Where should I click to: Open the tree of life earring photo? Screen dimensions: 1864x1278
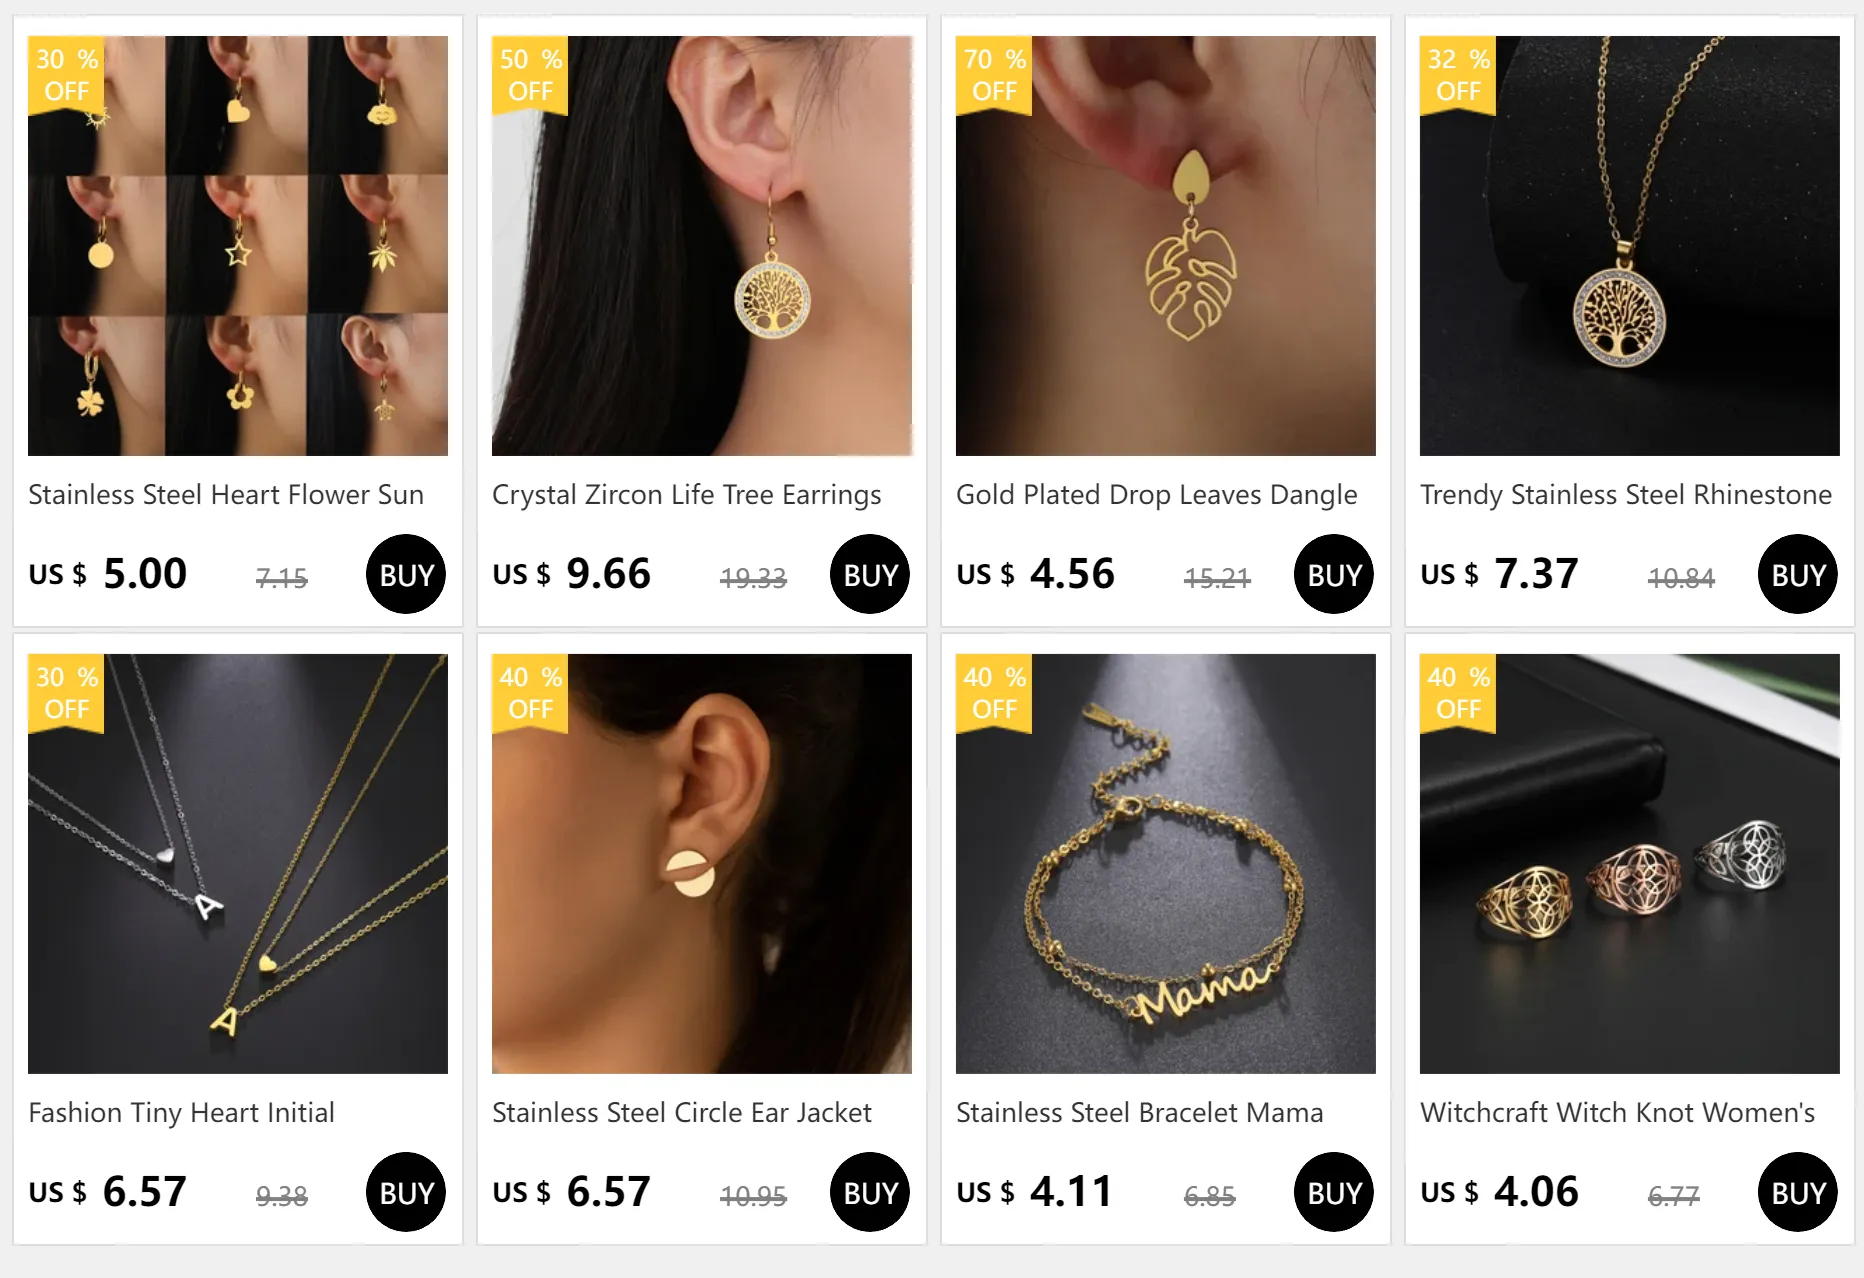[702, 246]
